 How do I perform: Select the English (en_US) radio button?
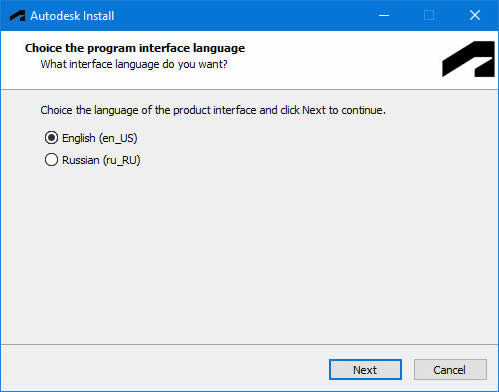point(51,138)
